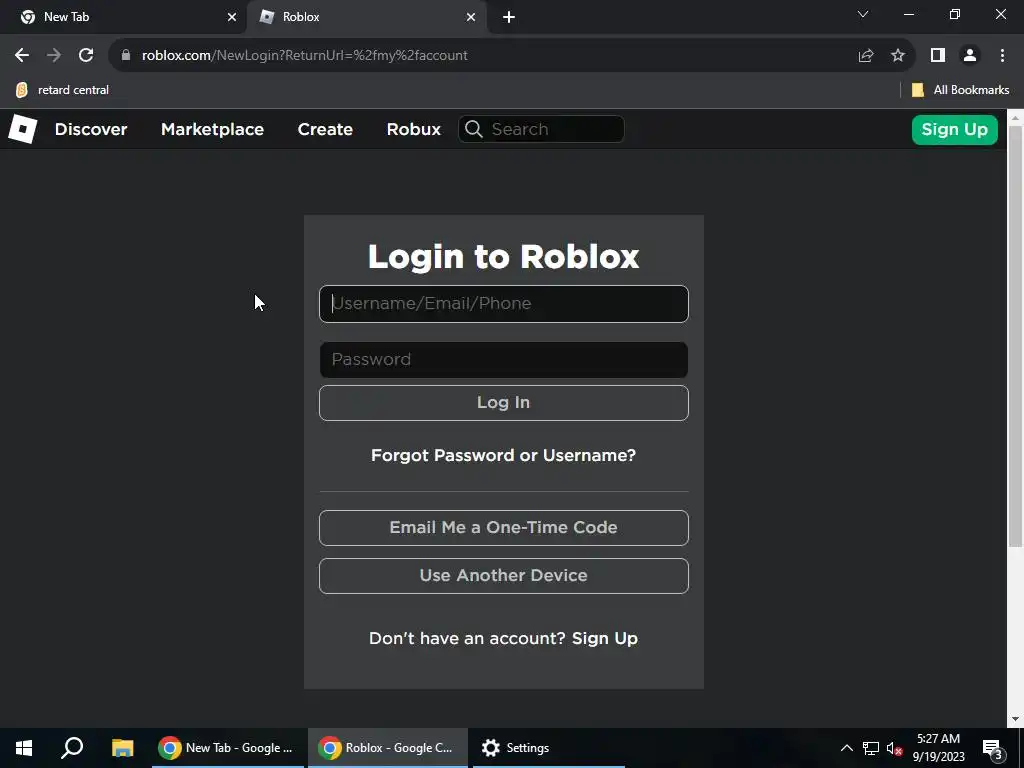The height and width of the screenshot is (768, 1024).
Task: Open the Chrome profile avatar icon
Action: (970, 56)
